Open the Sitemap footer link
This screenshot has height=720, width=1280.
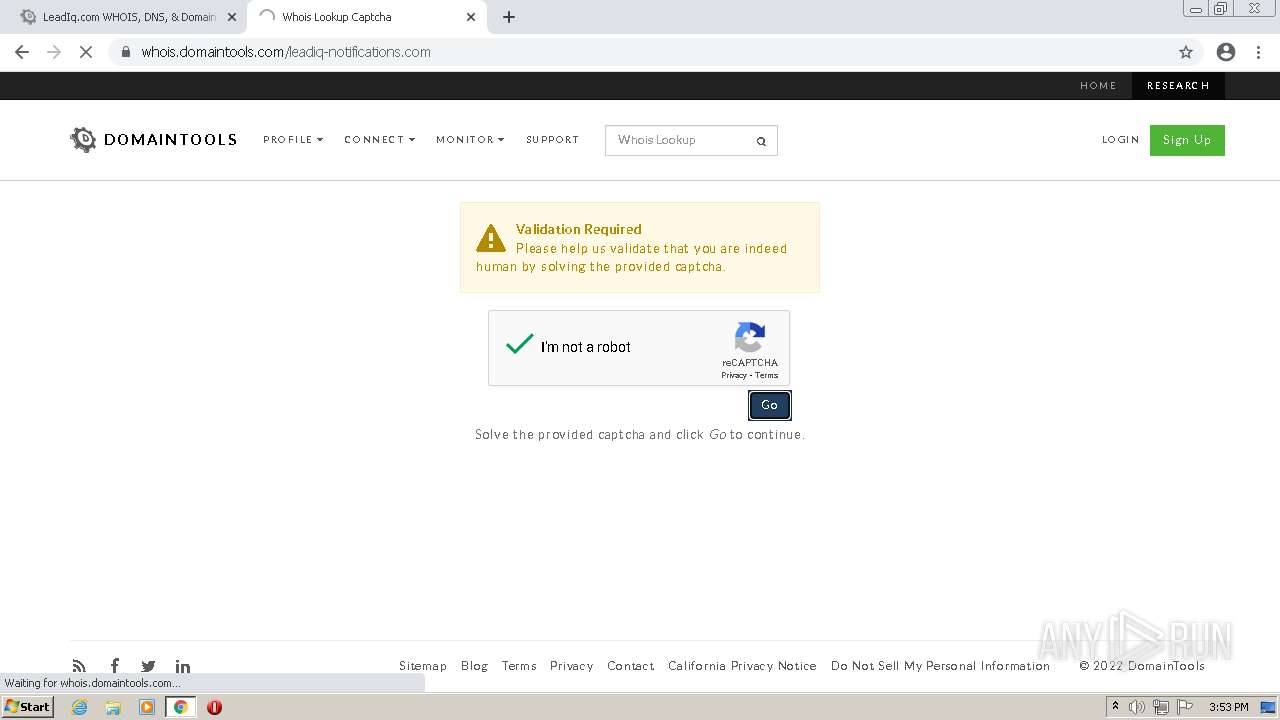(x=423, y=666)
